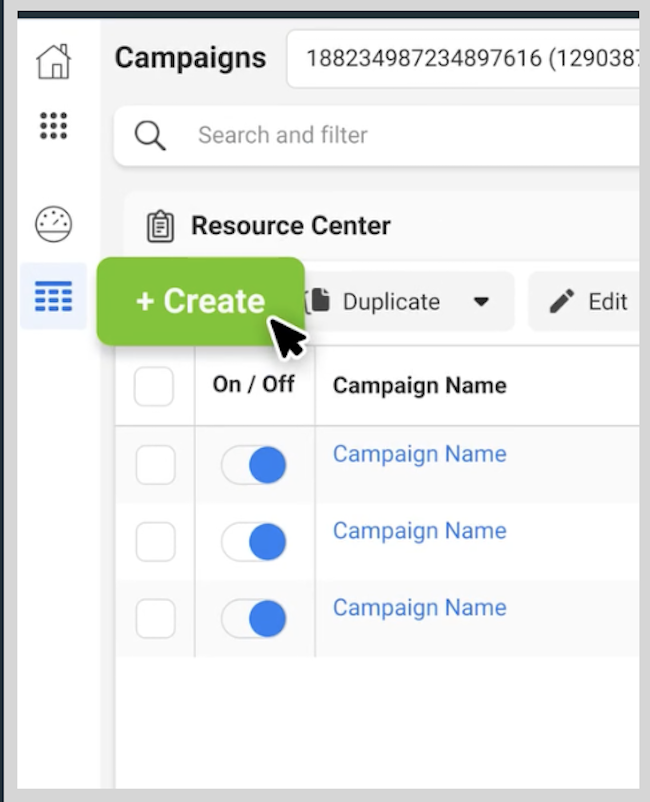650x802 pixels.
Task: Open the ad account selector dropdown
Action: coord(463,58)
